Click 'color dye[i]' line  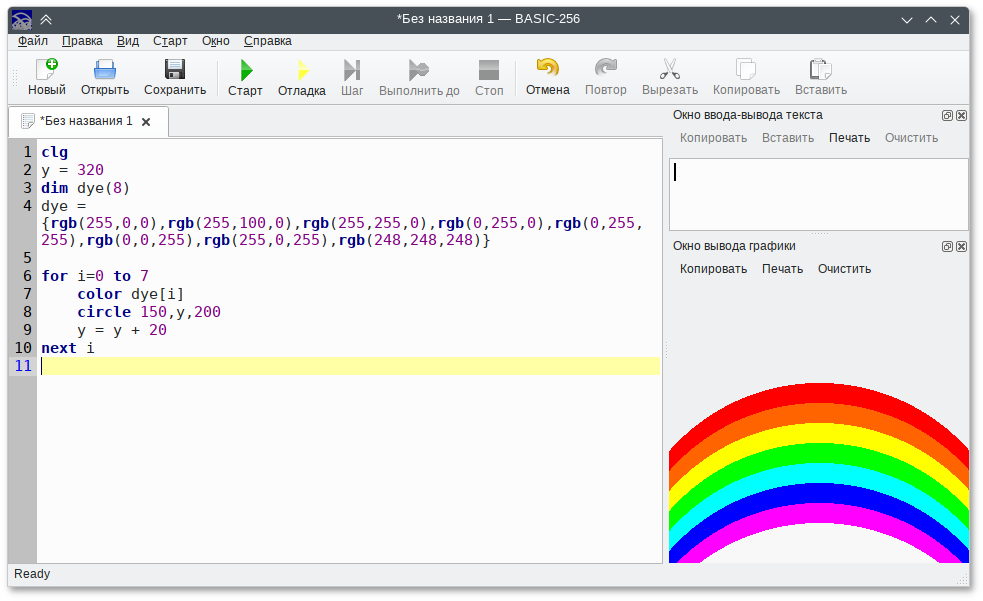(x=130, y=294)
